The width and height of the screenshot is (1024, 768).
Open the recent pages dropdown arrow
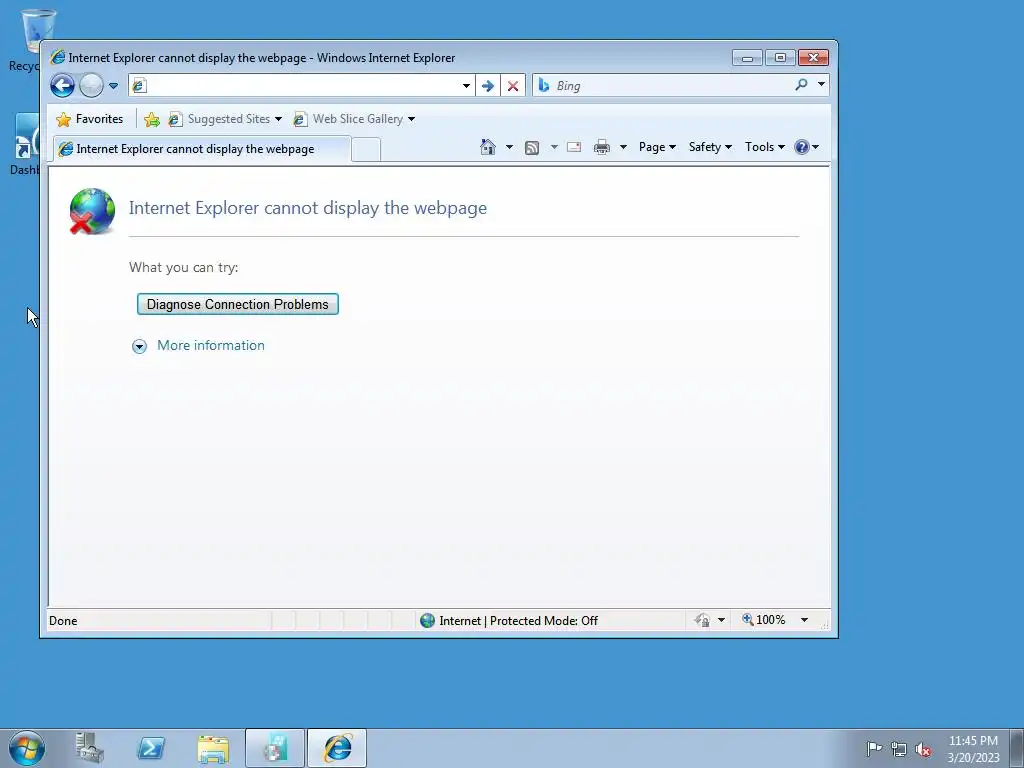(113, 86)
